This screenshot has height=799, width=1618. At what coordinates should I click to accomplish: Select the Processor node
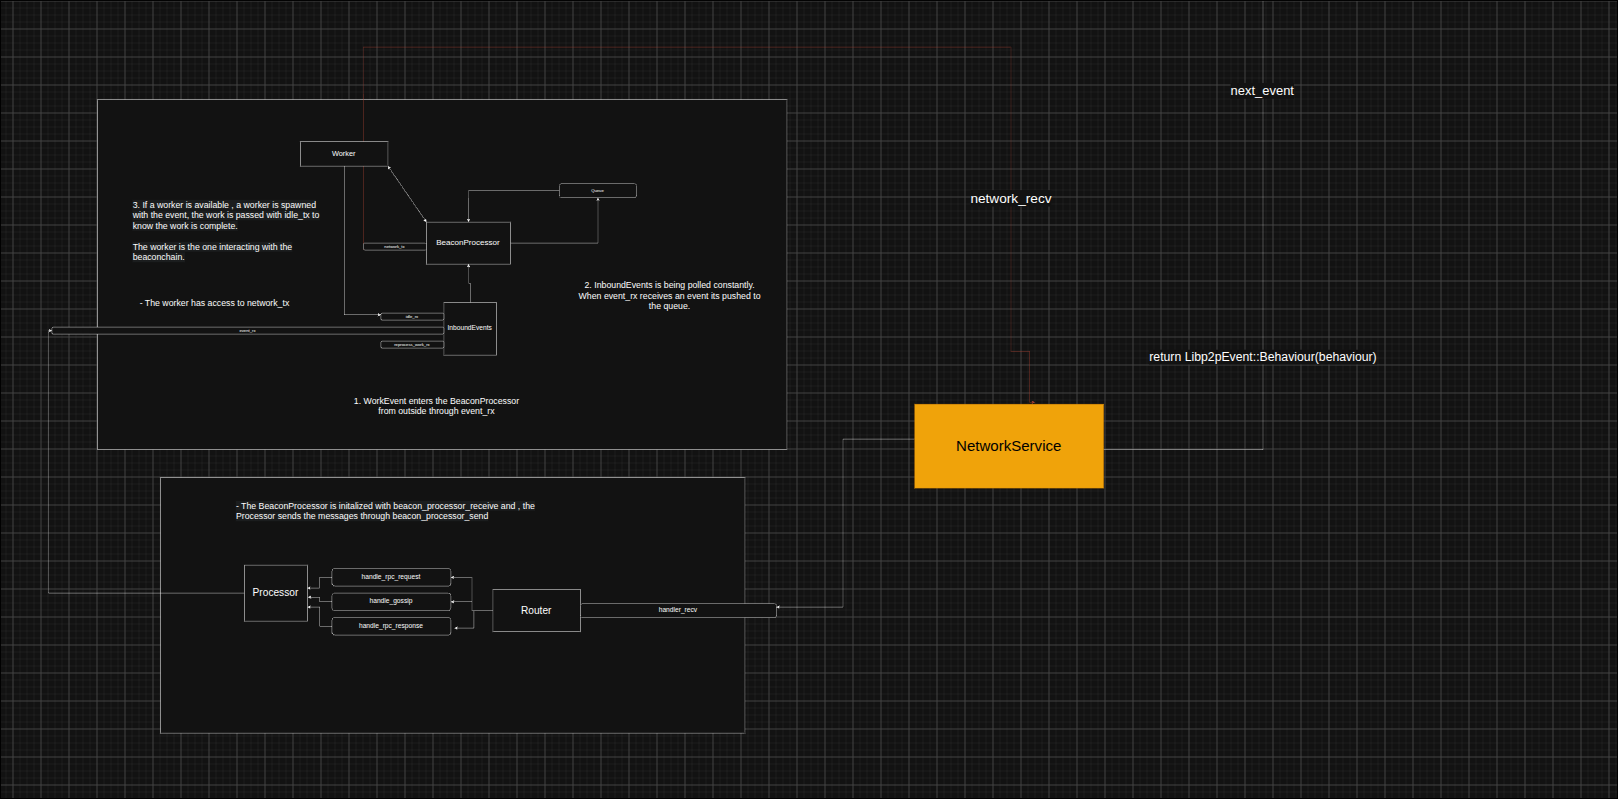click(x=276, y=593)
